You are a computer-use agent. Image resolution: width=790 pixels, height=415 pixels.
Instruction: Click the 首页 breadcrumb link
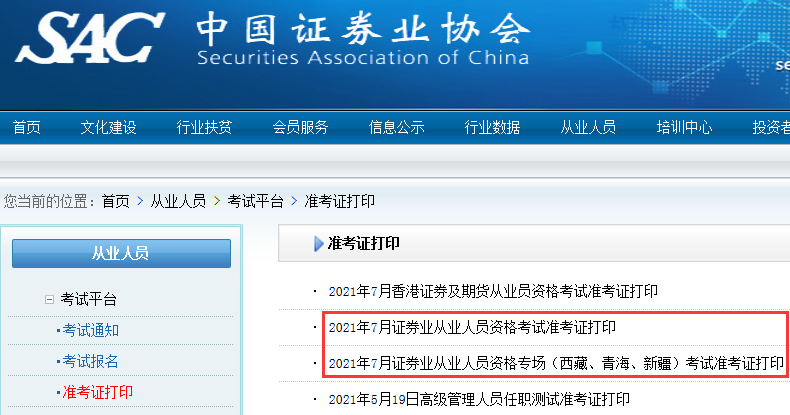[x=116, y=201]
